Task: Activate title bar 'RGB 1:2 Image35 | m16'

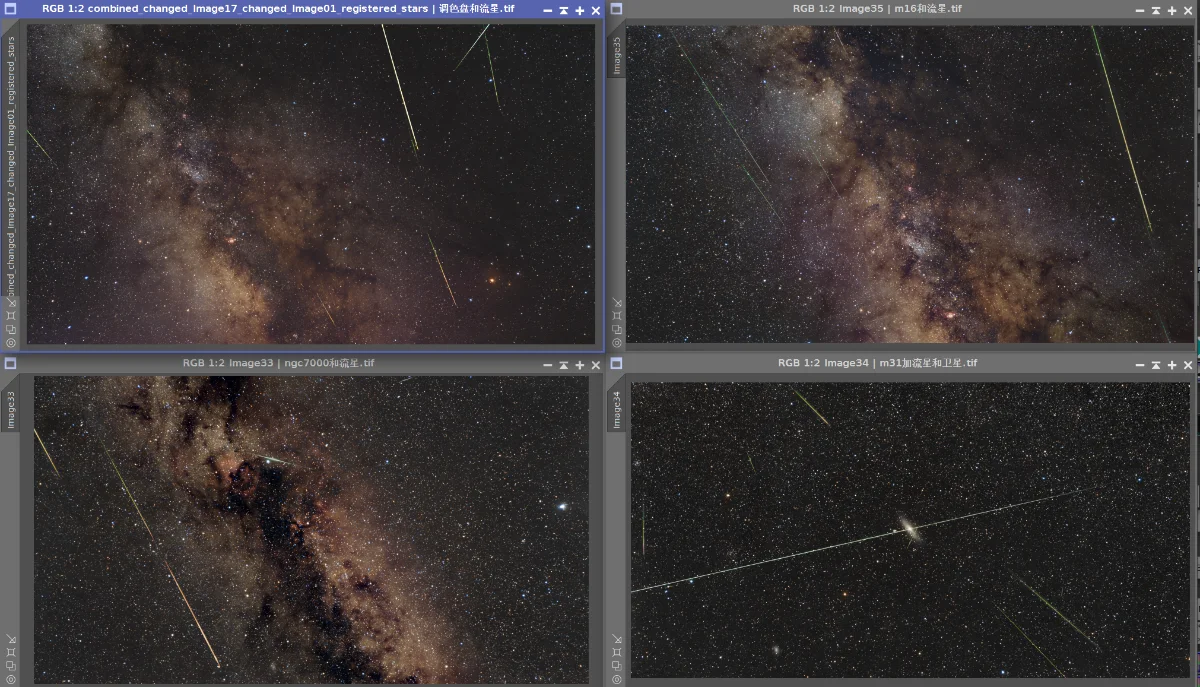Action: [x=878, y=9]
